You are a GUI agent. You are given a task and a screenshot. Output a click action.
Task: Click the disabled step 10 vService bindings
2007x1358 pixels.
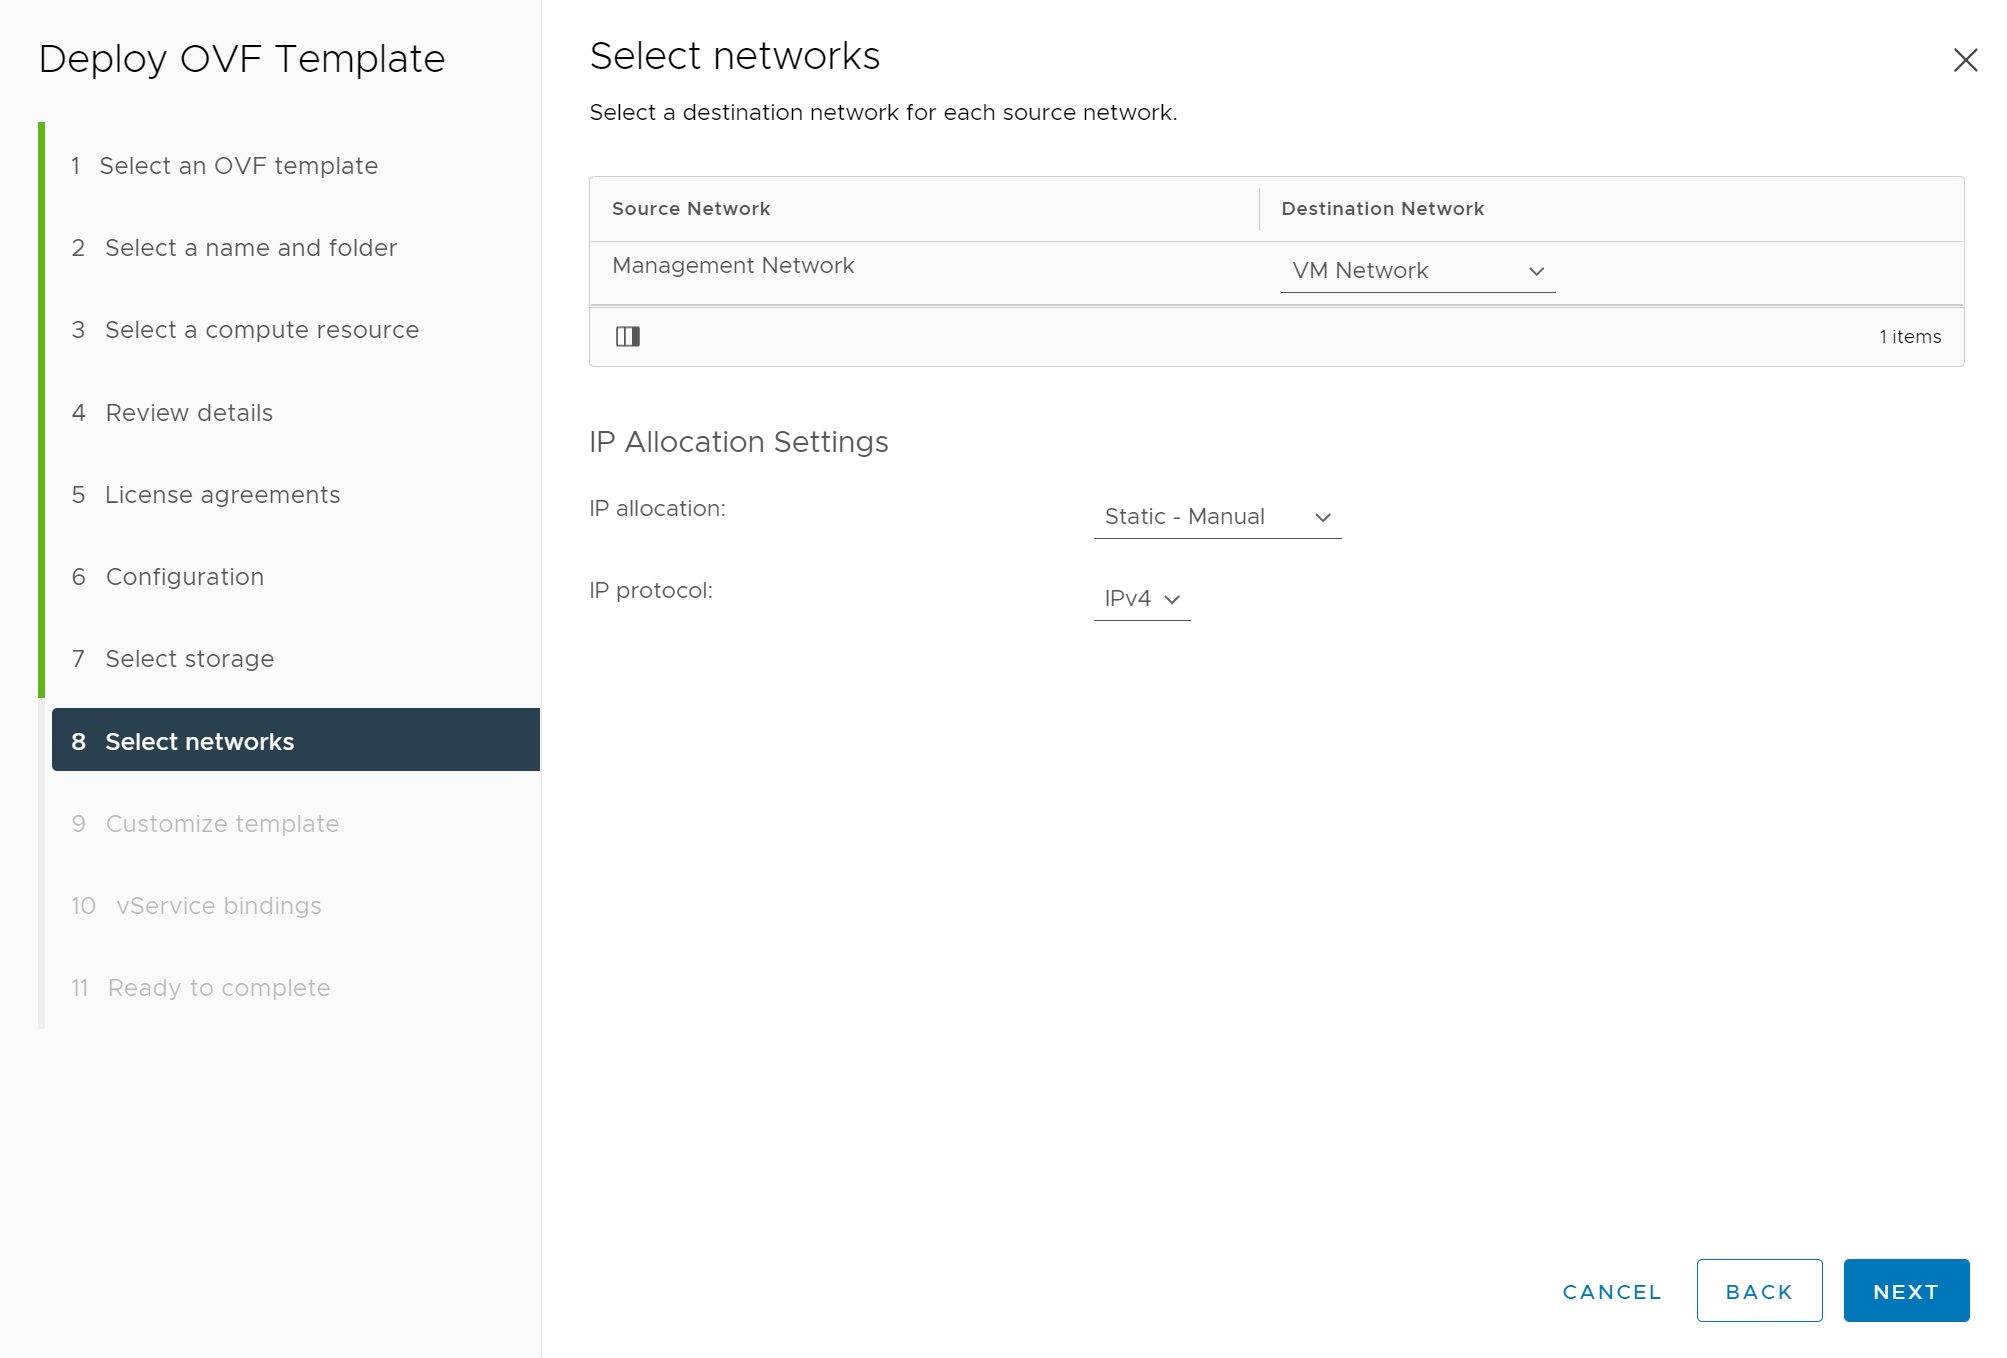[x=196, y=906]
